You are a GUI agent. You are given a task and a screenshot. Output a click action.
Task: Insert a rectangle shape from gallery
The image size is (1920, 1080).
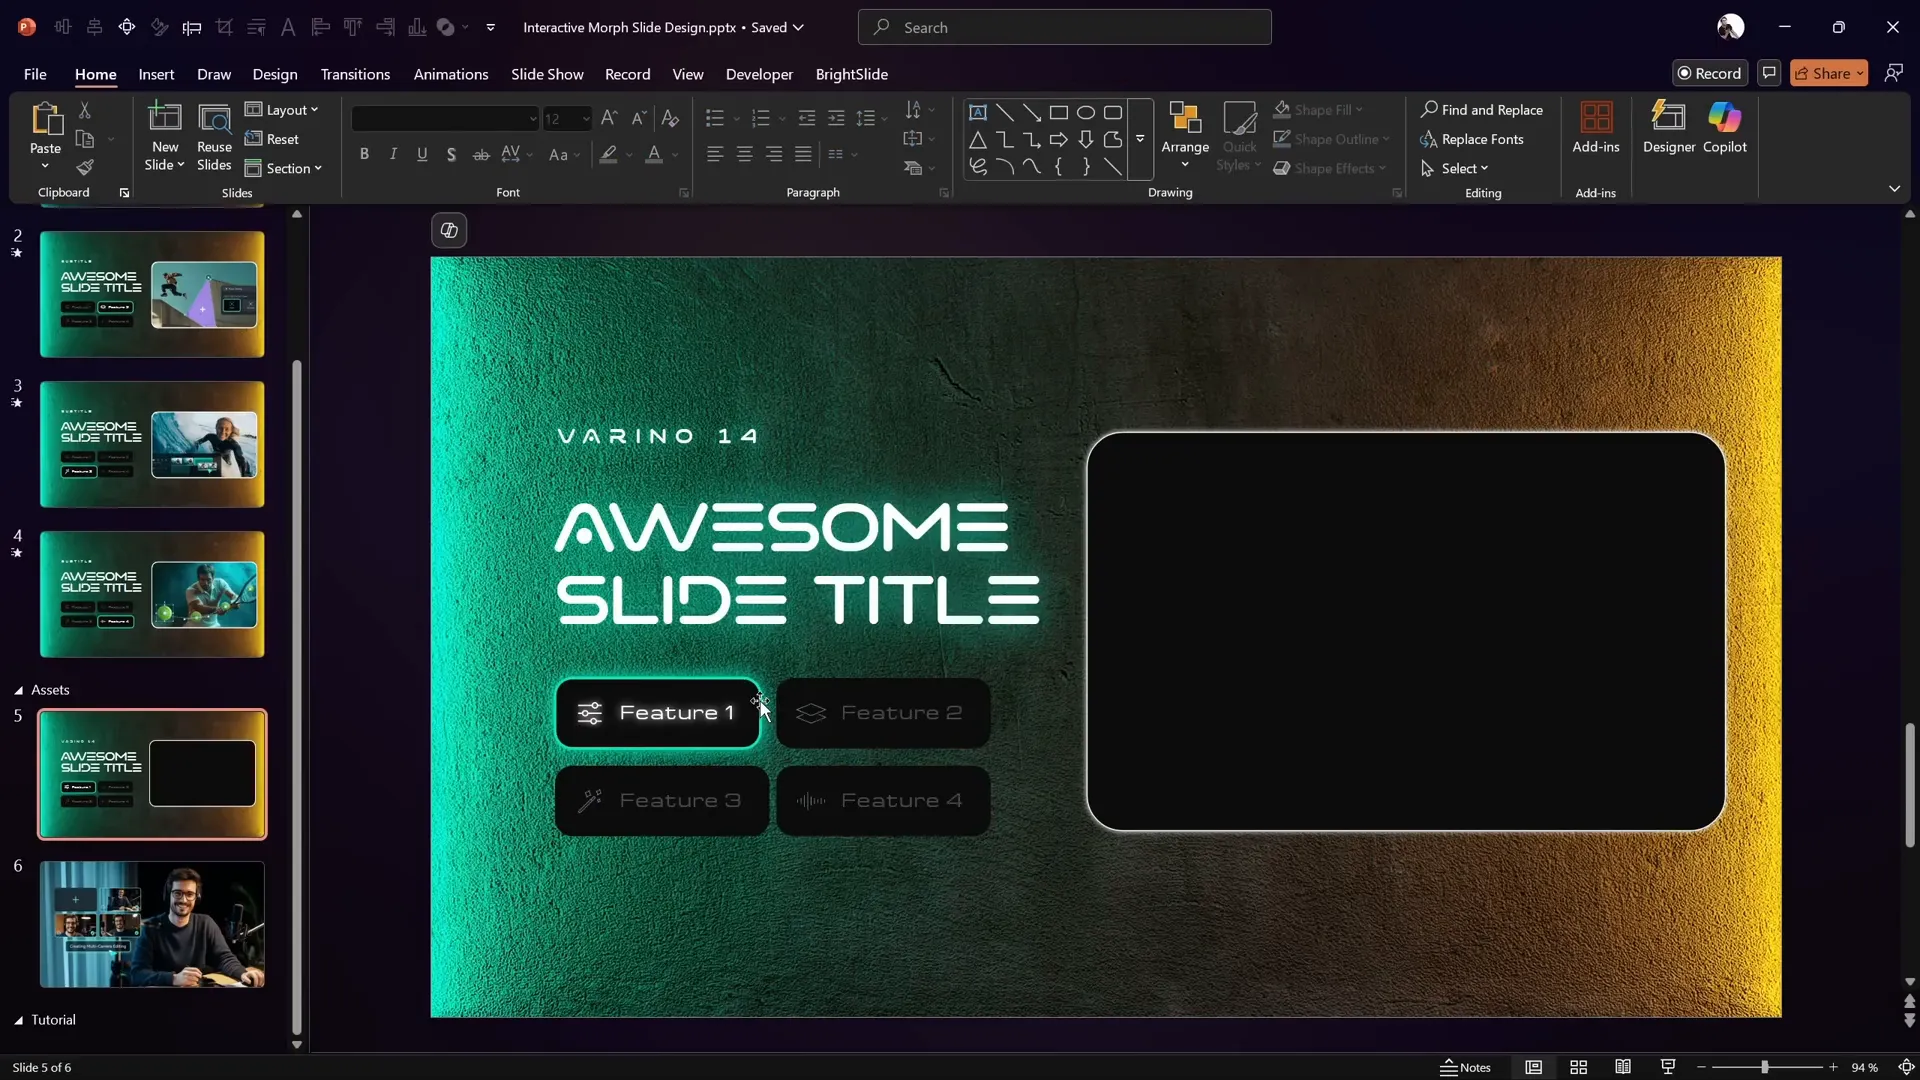point(1058,112)
